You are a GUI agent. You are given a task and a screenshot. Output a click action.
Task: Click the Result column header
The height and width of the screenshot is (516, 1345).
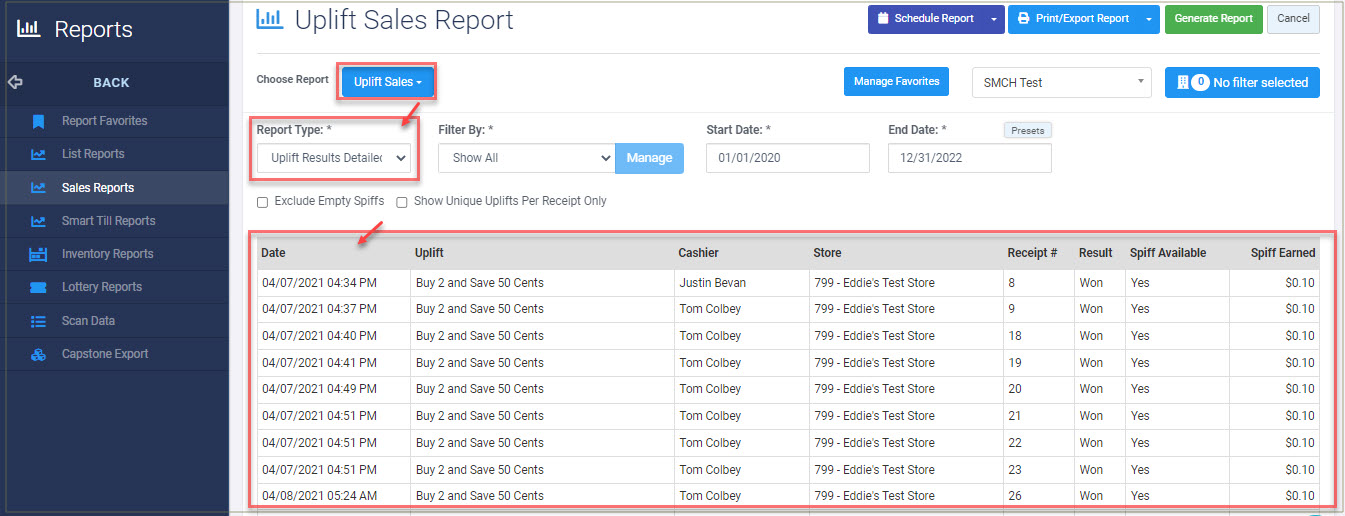tap(1100, 253)
